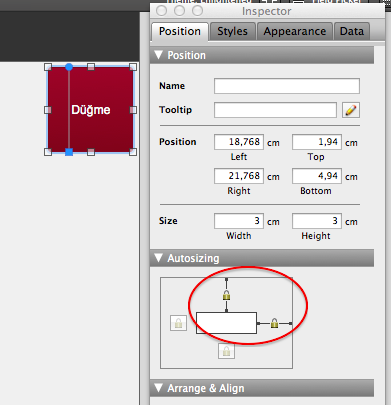Enable the left anchor lock in Autosizing
Screen dimensions: 391x405
pos(178,323)
